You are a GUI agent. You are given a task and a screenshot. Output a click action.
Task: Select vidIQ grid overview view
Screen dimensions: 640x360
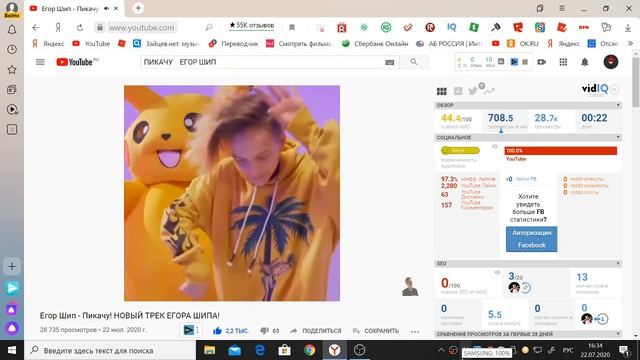(442, 91)
